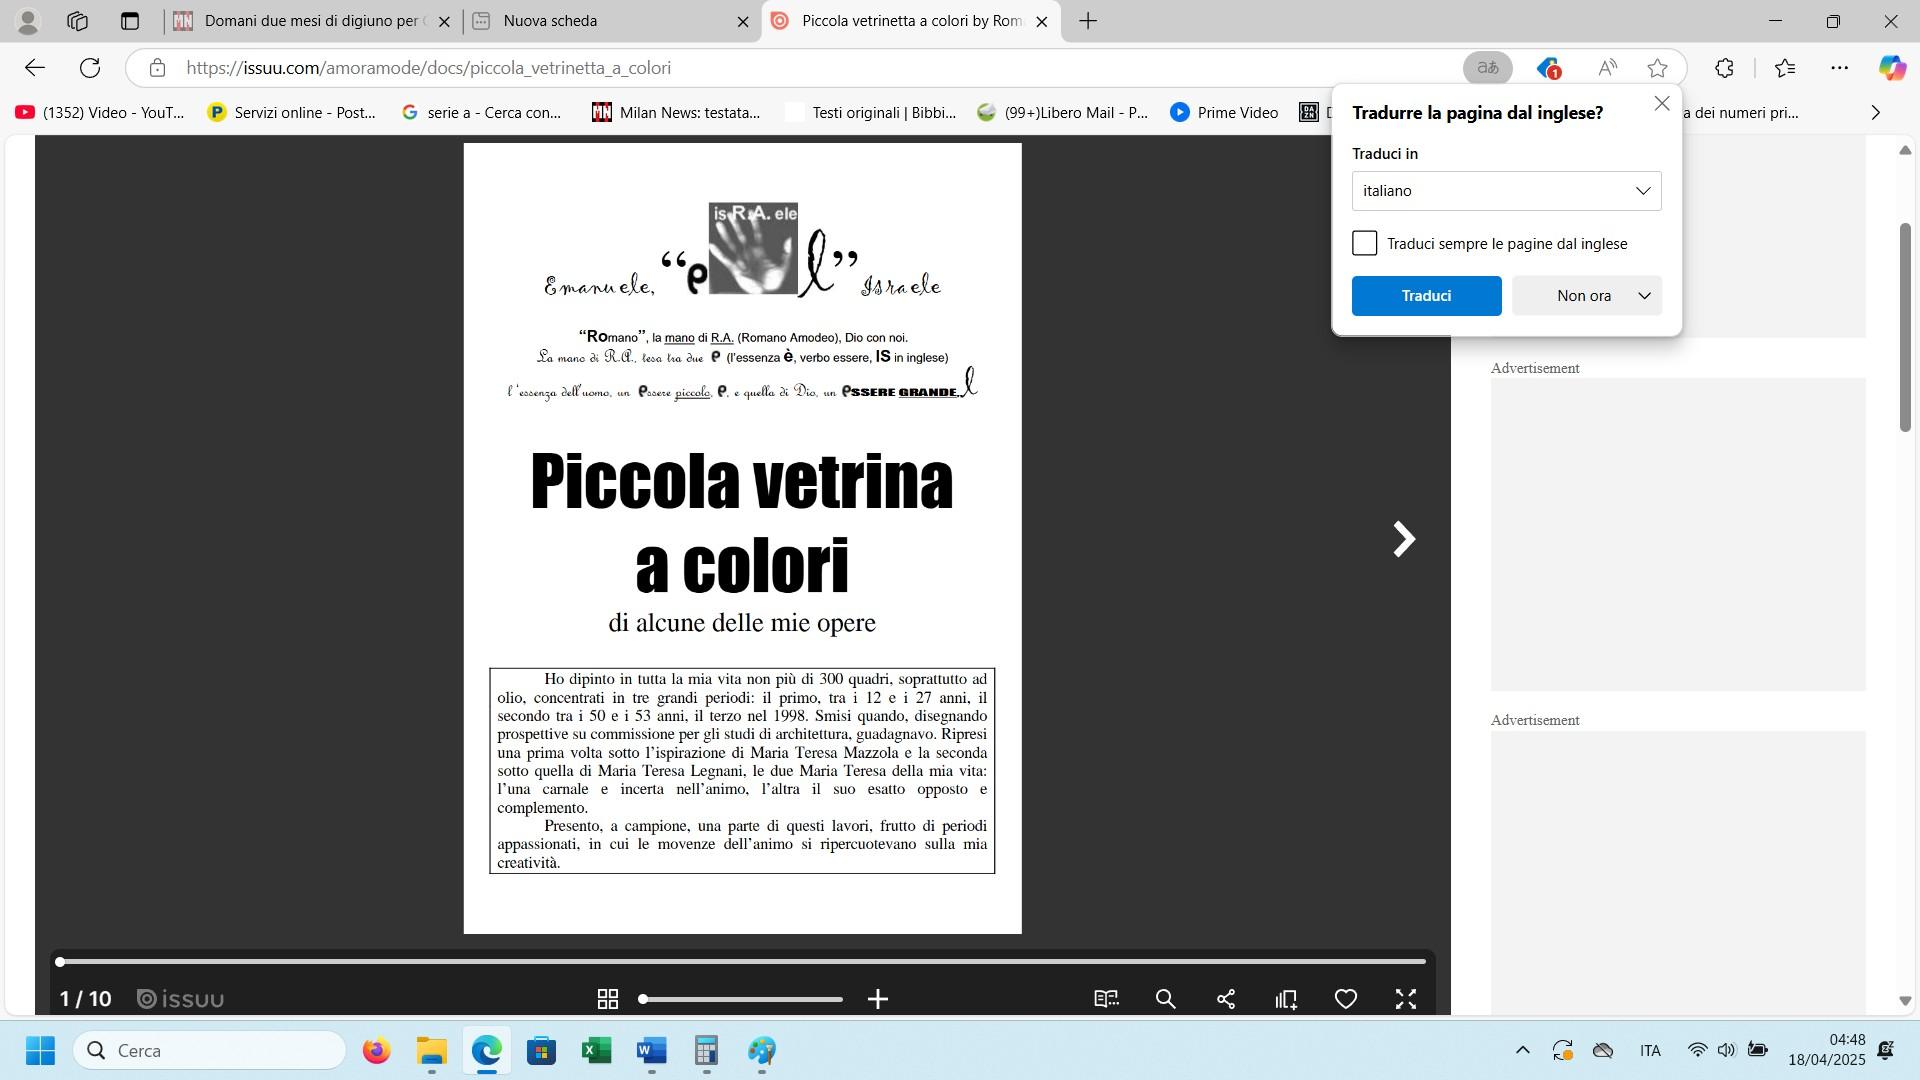Open the issuu grid page overview icon
The image size is (1920, 1080).
click(x=607, y=999)
